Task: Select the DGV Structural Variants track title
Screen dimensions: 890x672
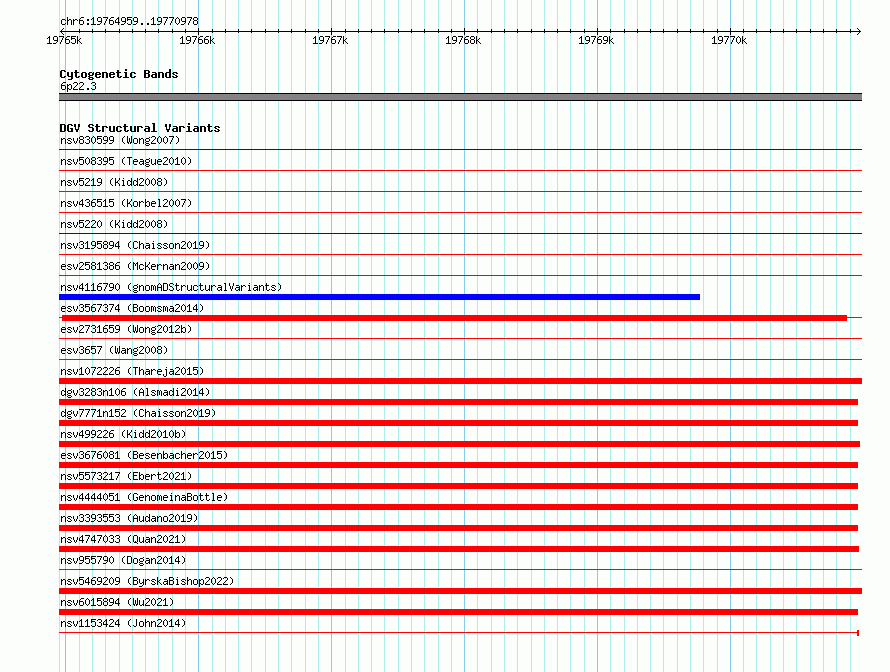Action: [140, 128]
